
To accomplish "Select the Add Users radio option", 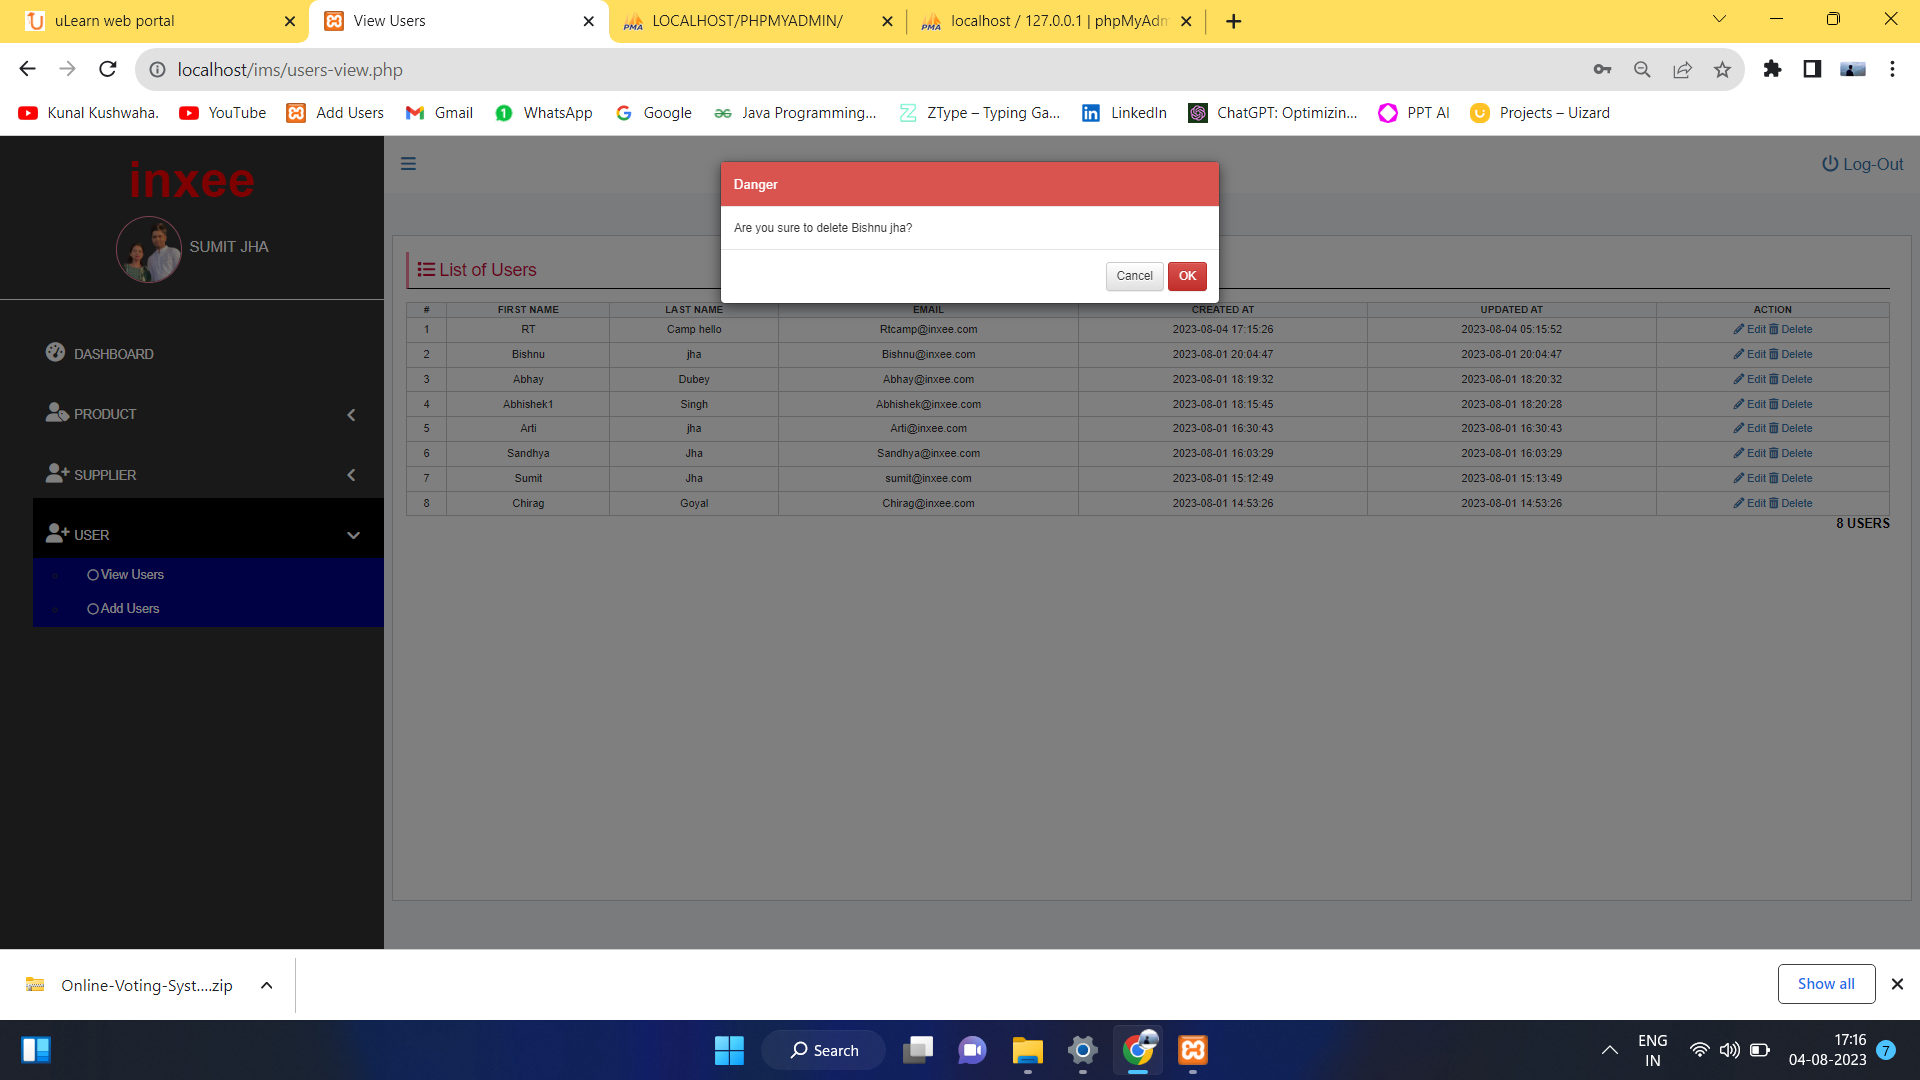I will click(x=92, y=608).
